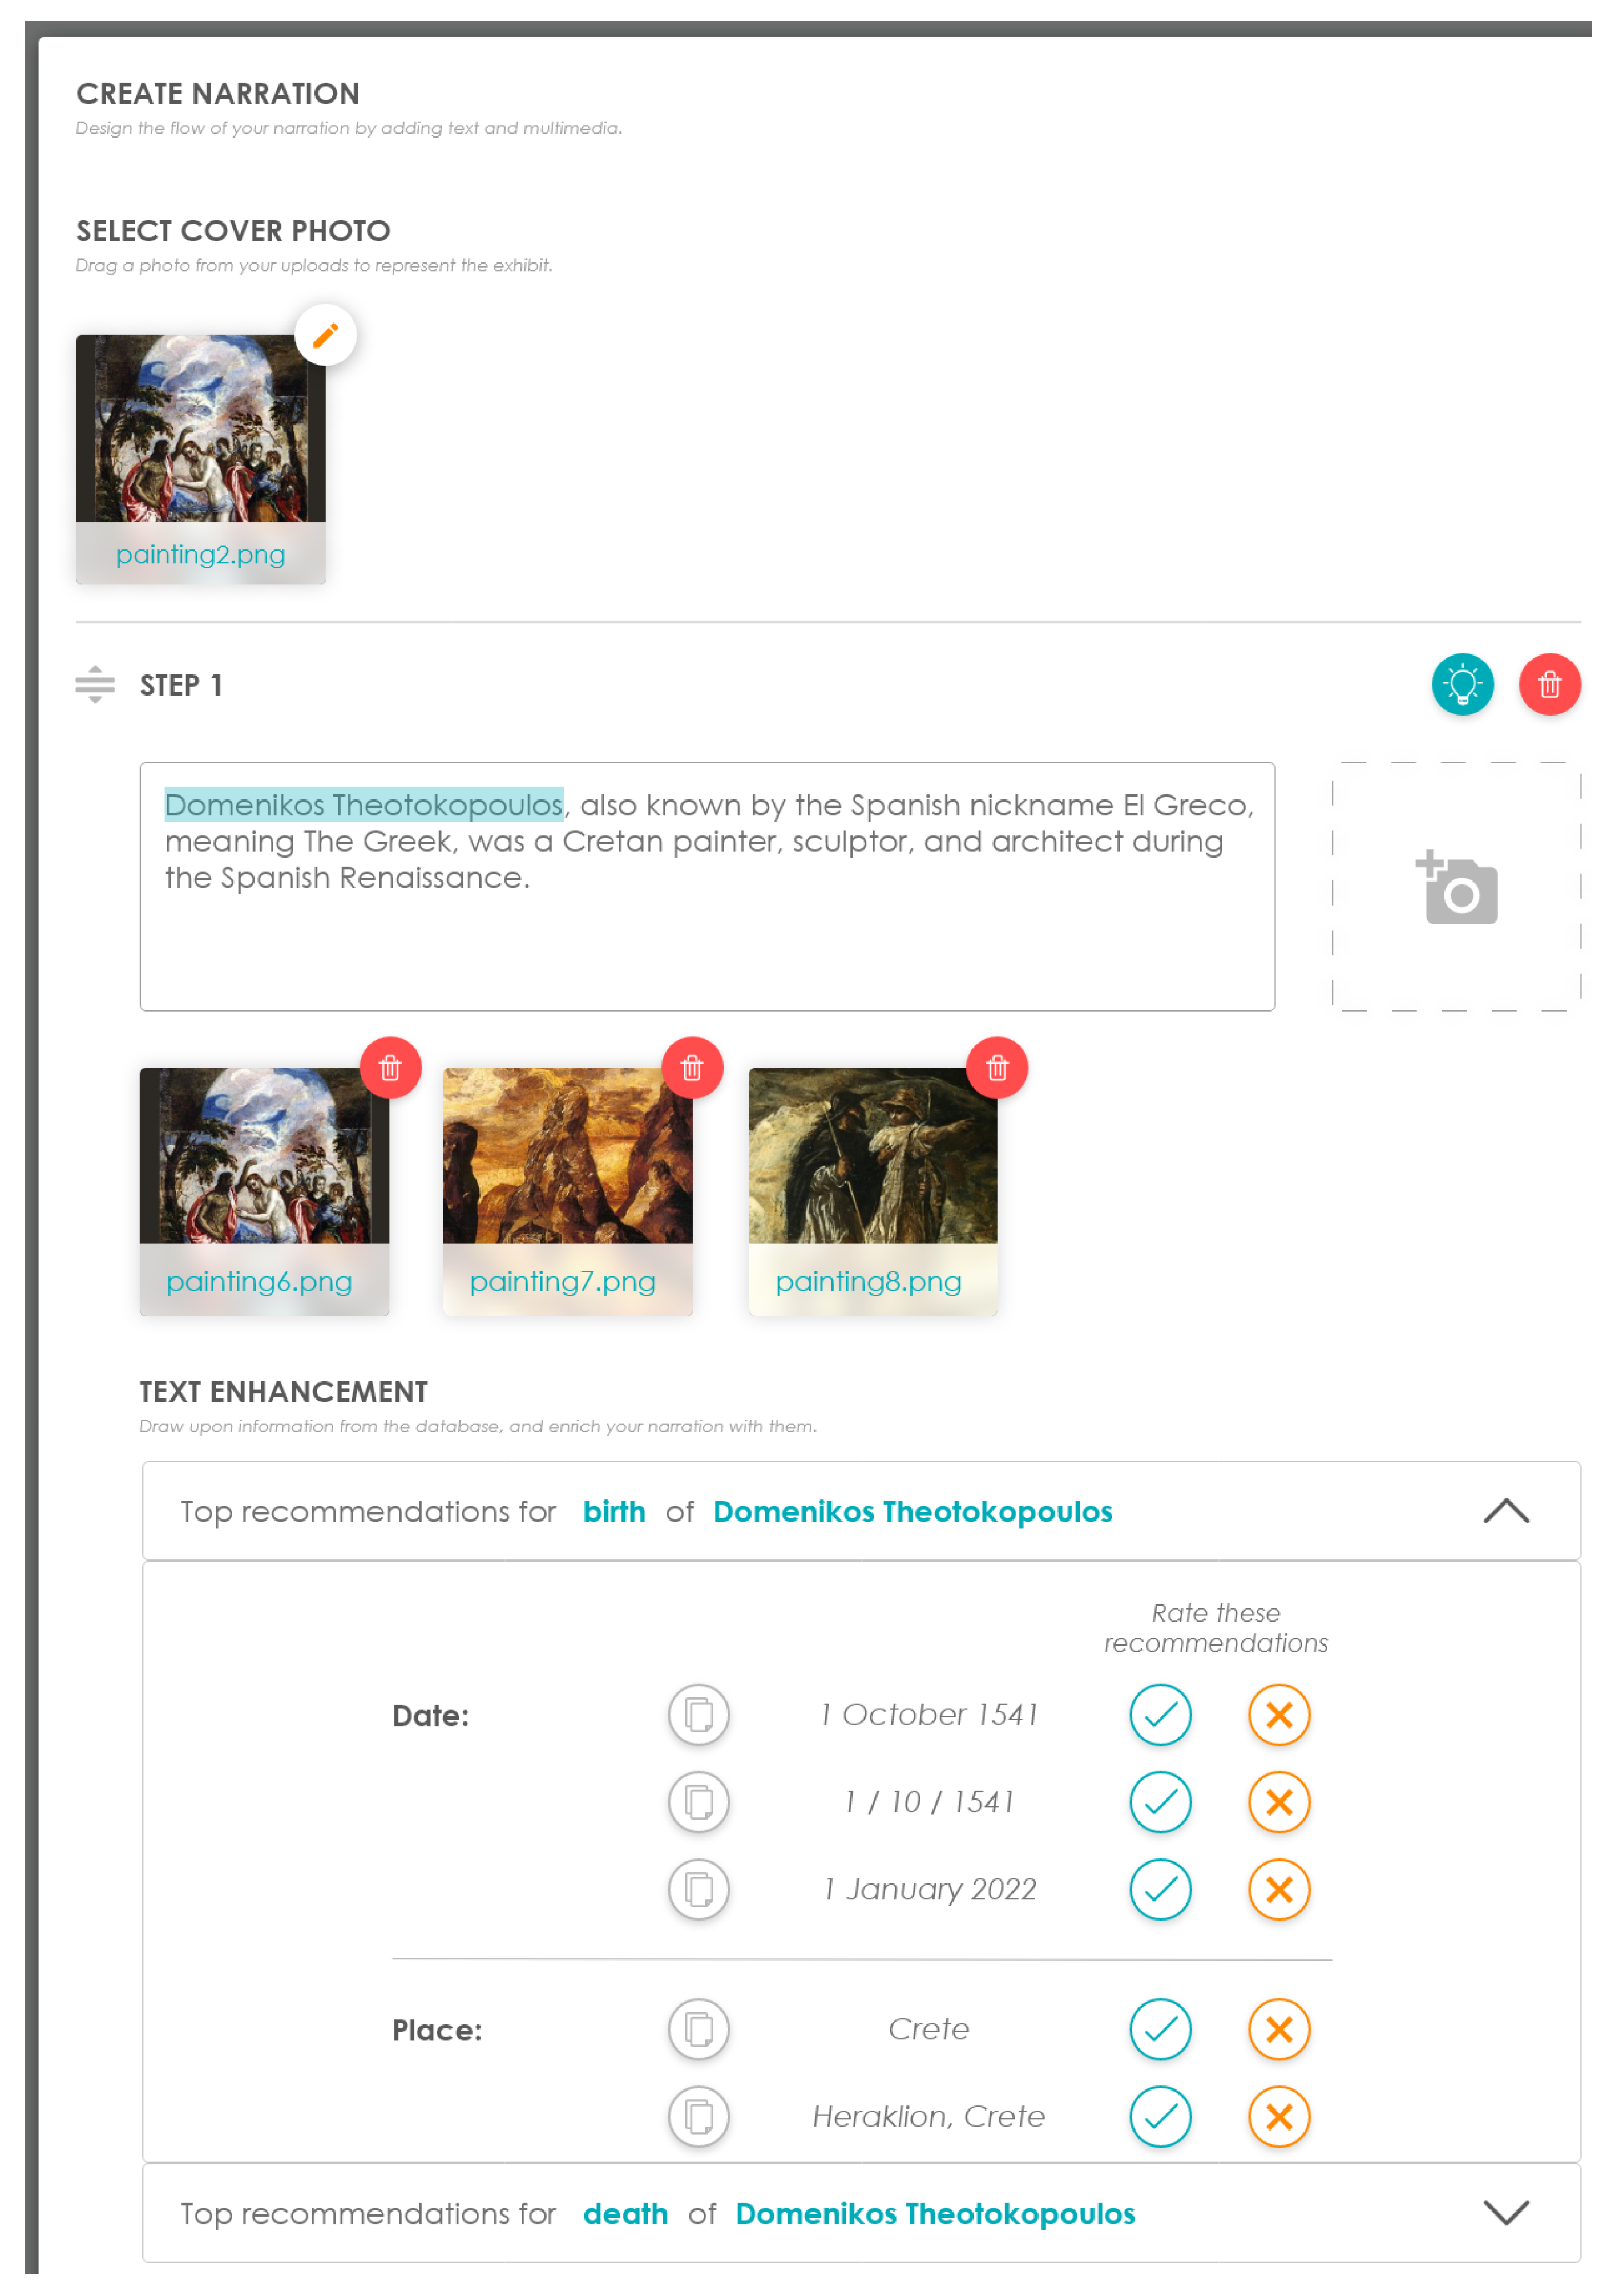Click the 'Heraklion, Crete' place value
This screenshot has width=1623, height=2296.
point(929,2116)
